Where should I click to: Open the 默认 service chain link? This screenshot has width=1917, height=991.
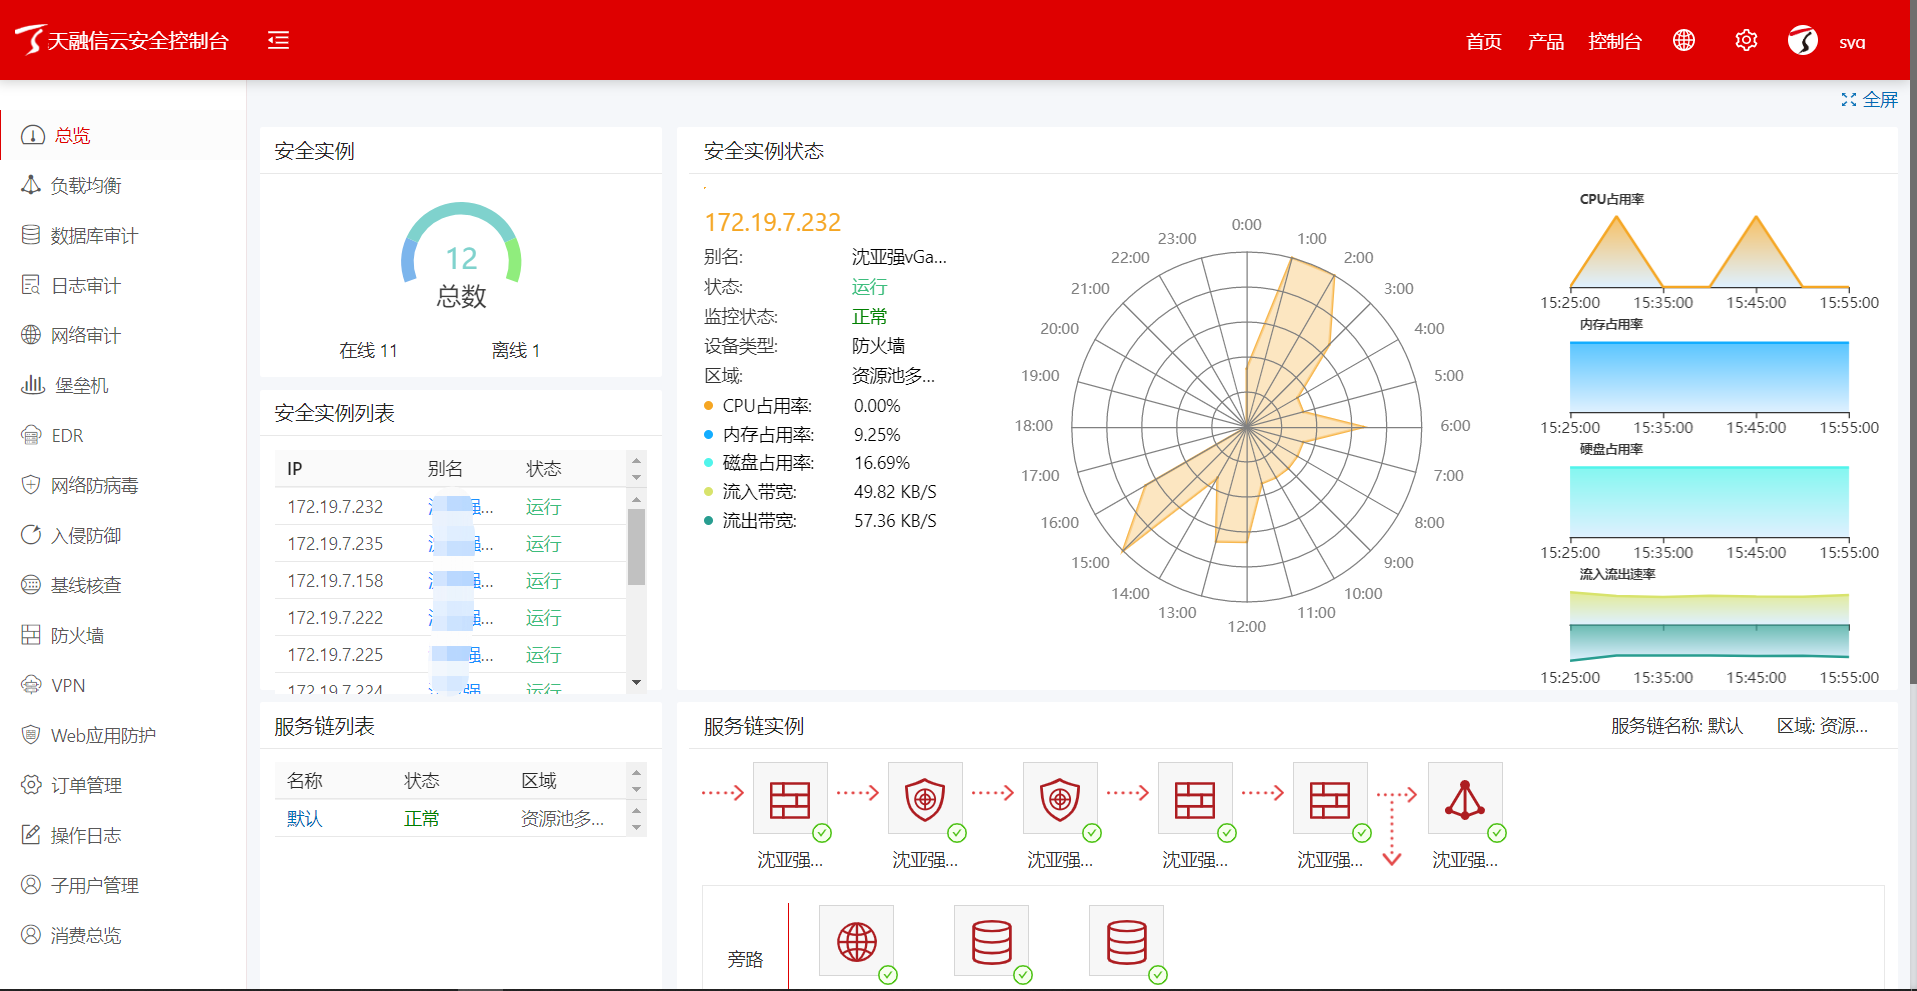[304, 819]
